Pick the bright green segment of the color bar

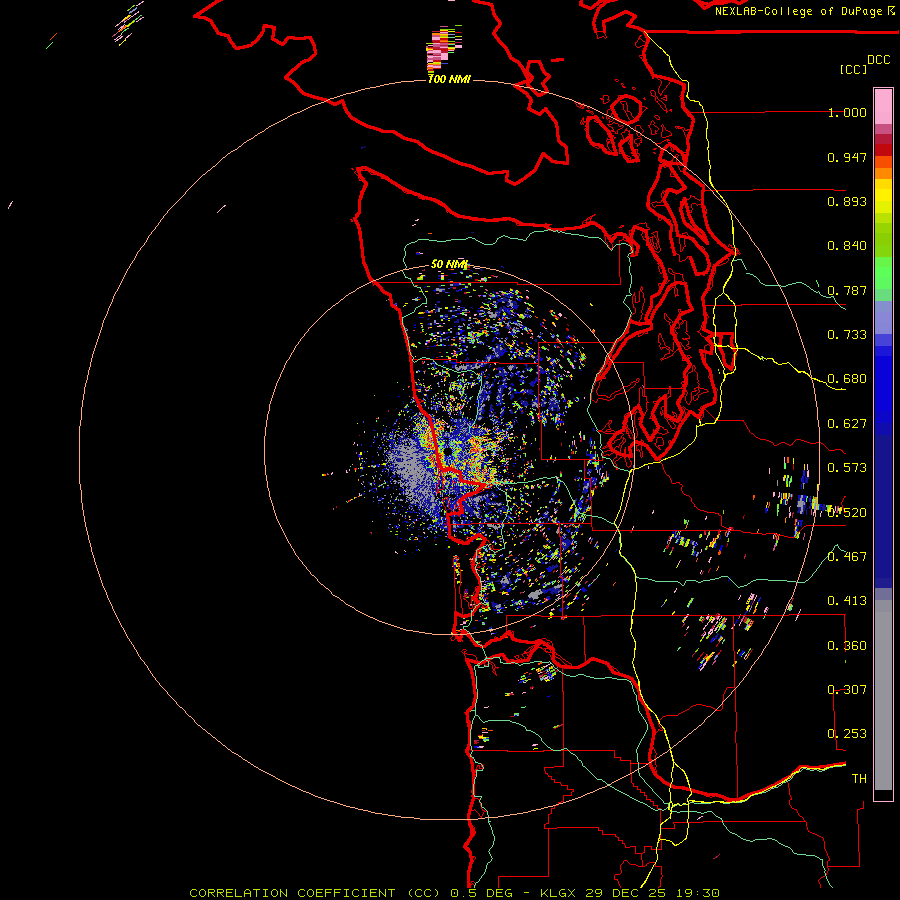click(x=883, y=273)
